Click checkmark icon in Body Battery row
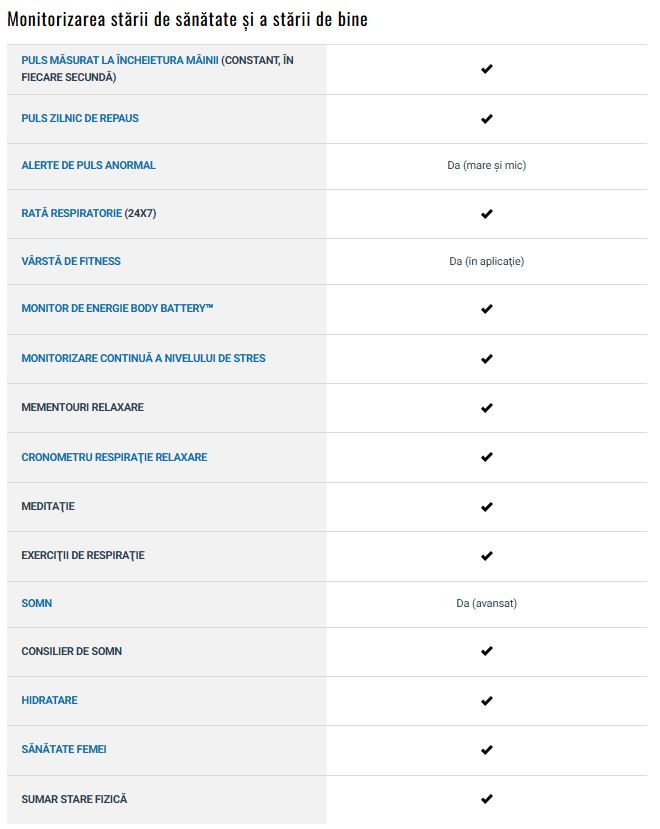Image resolution: width=660 pixels, height=829 pixels. [x=487, y=309]
